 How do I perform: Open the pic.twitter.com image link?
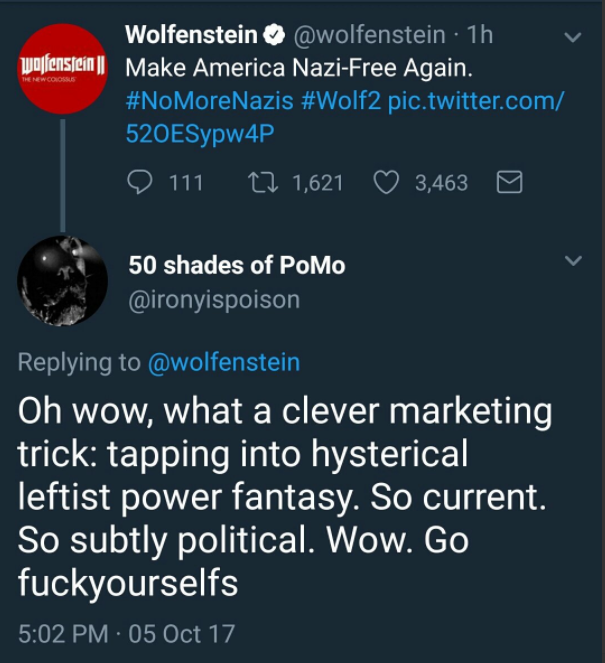coord(475,102)
